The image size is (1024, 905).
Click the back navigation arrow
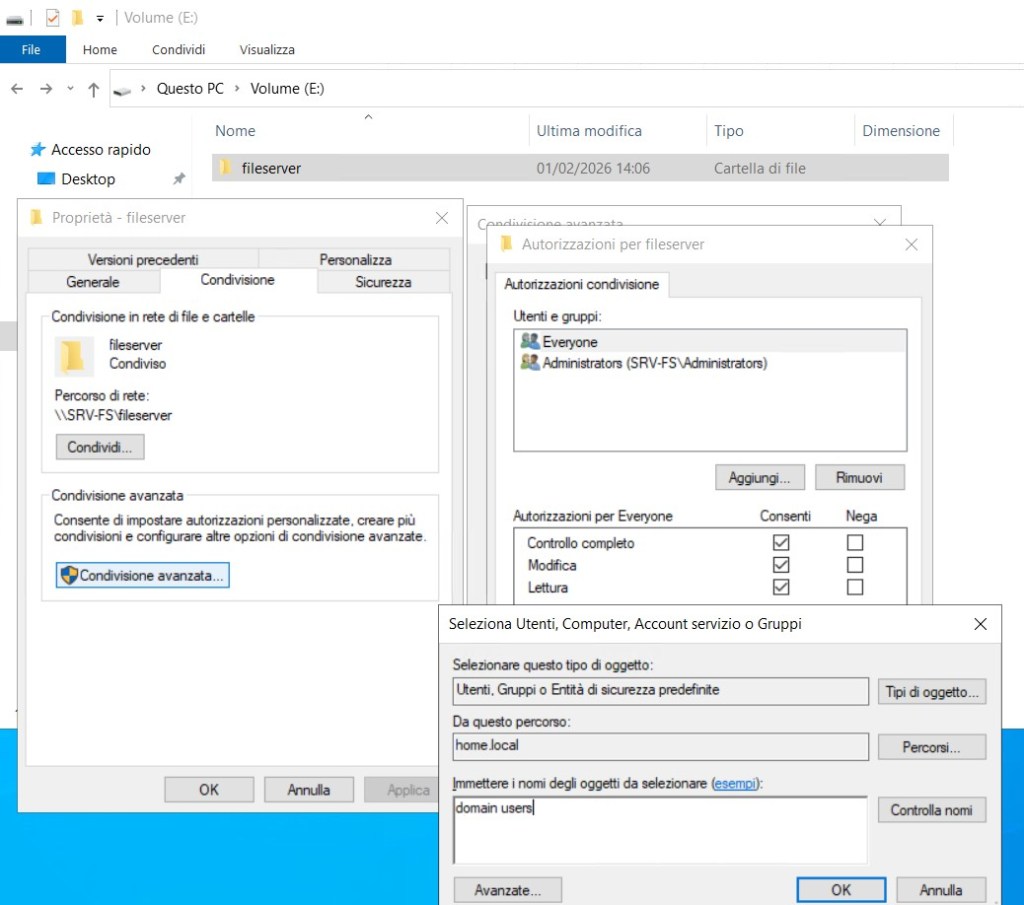(x=17, y=89)
